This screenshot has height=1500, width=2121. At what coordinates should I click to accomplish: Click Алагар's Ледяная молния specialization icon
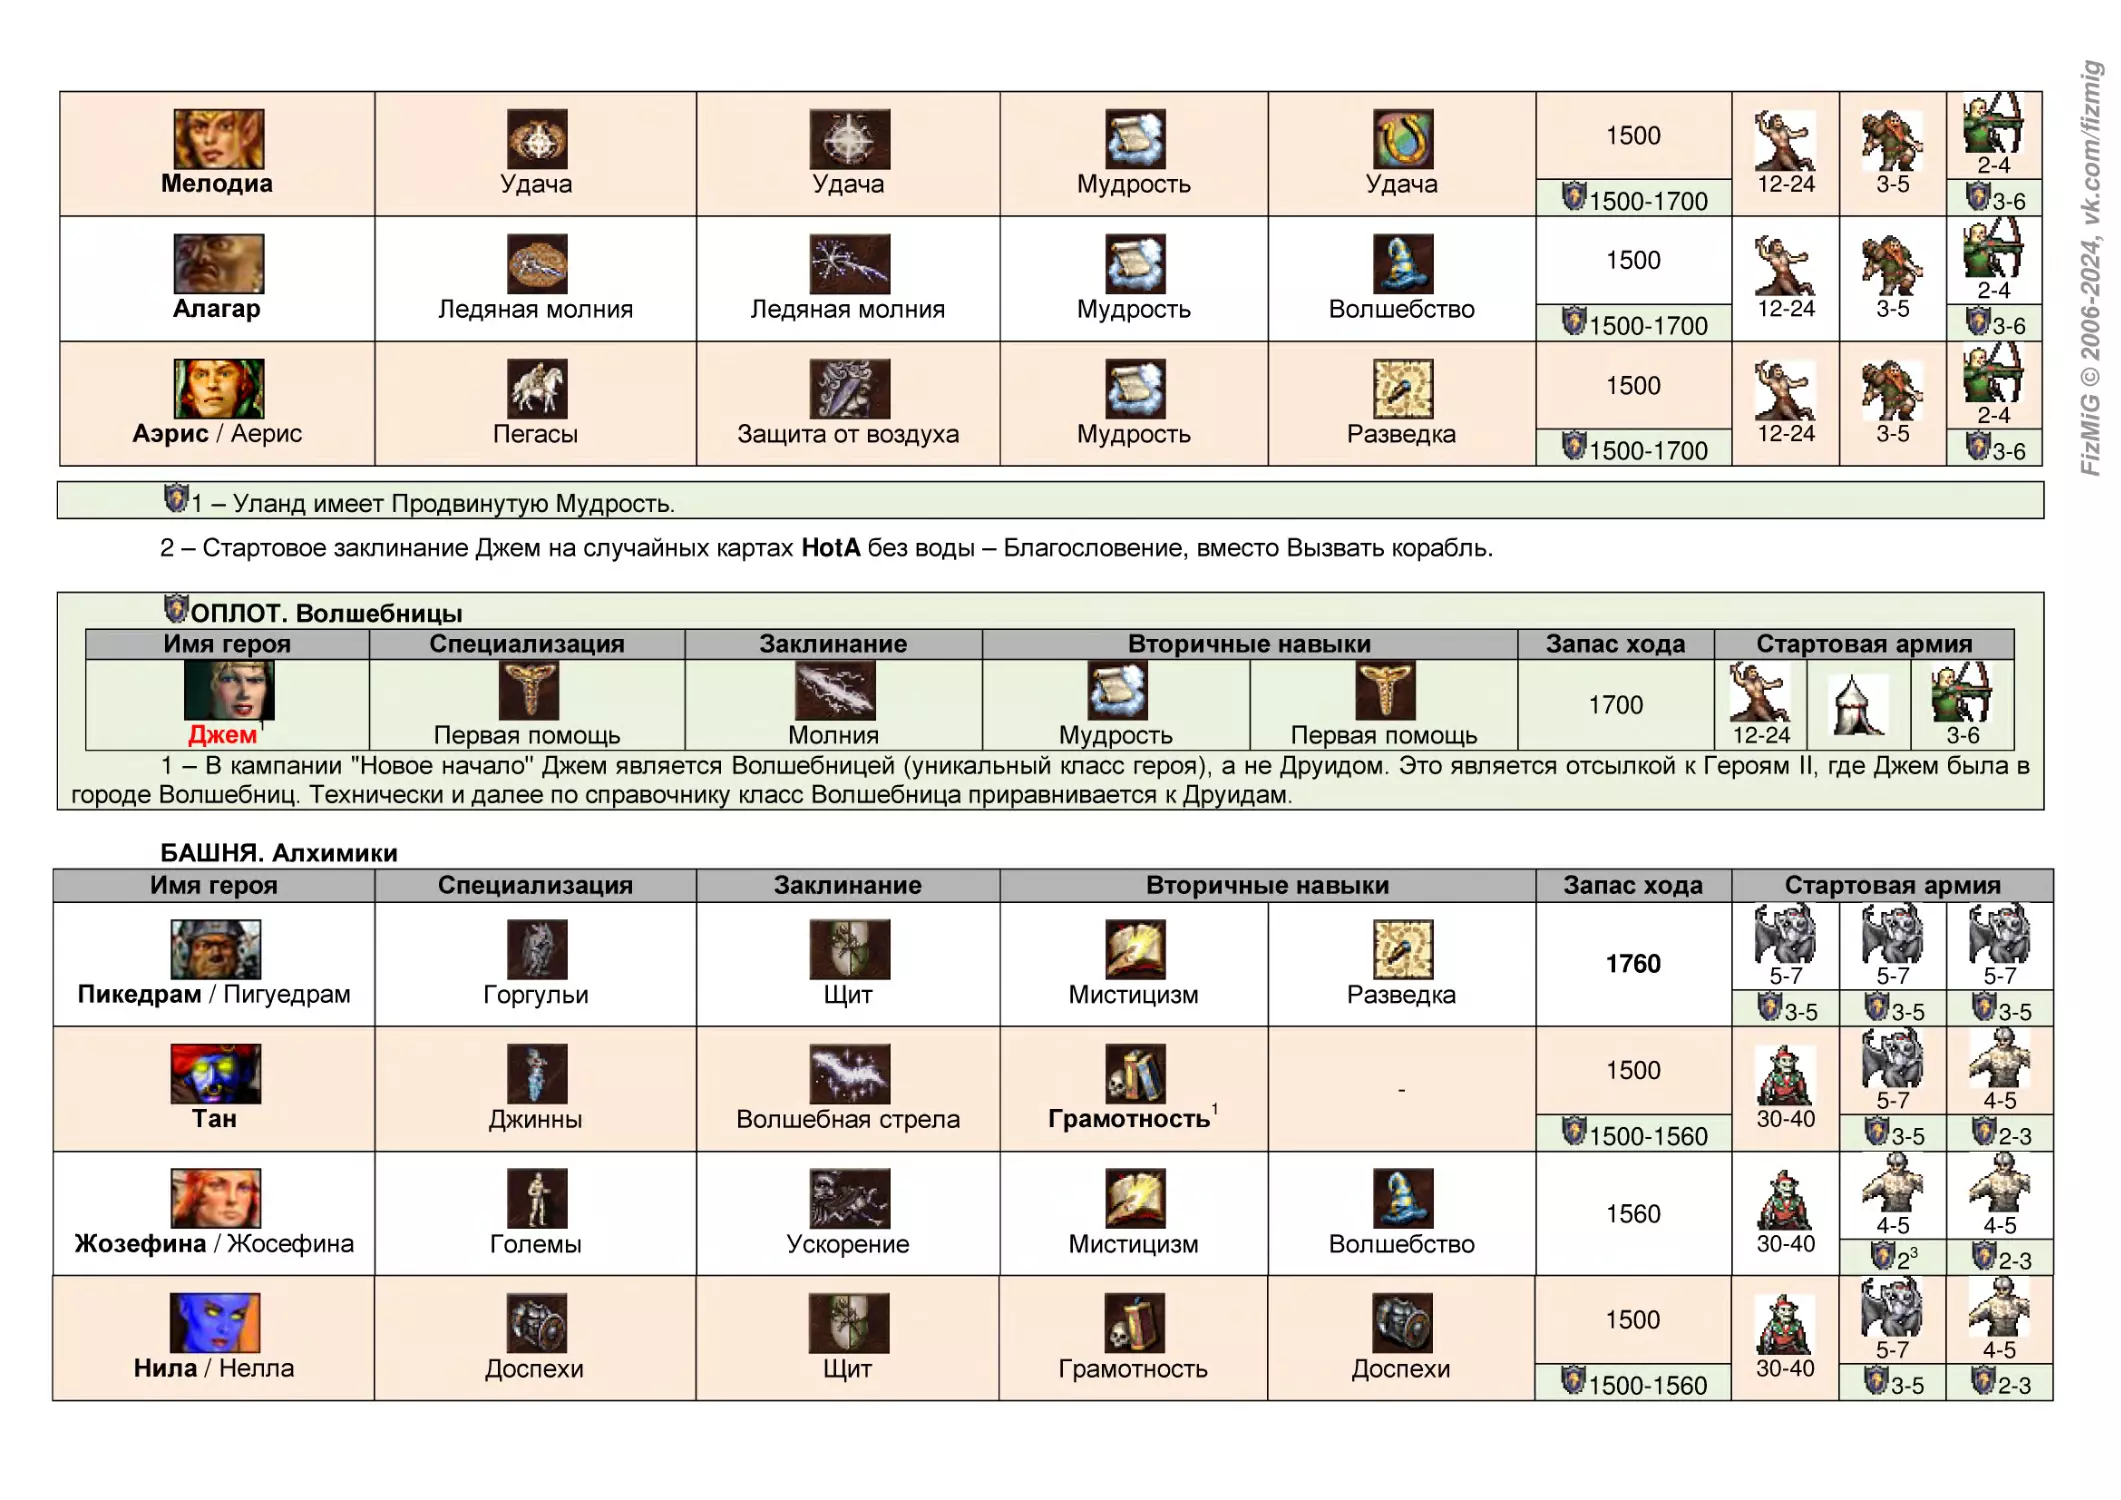point(537,264)
